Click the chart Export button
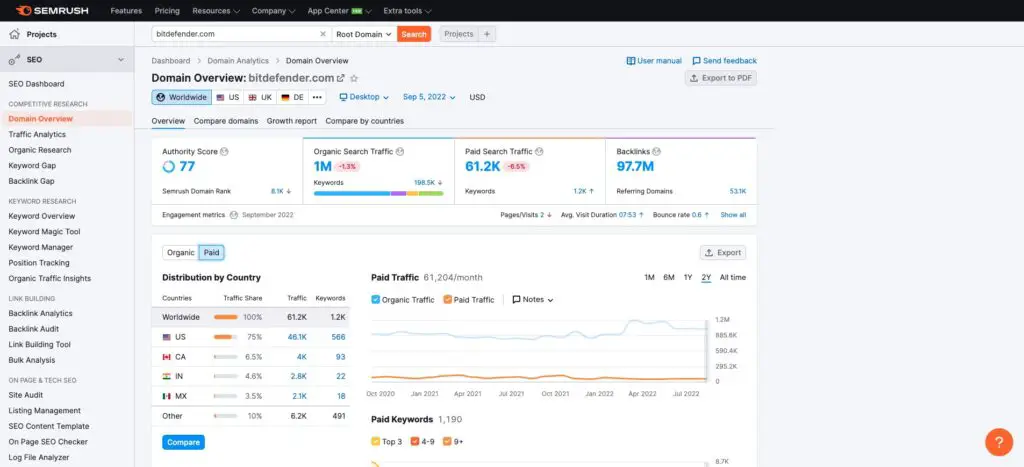 [723, 253]
